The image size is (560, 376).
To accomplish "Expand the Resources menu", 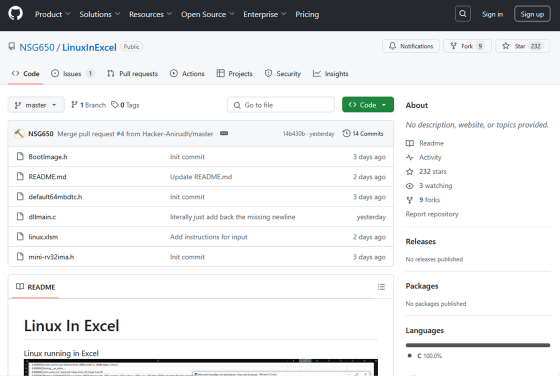I will (150, 14).
